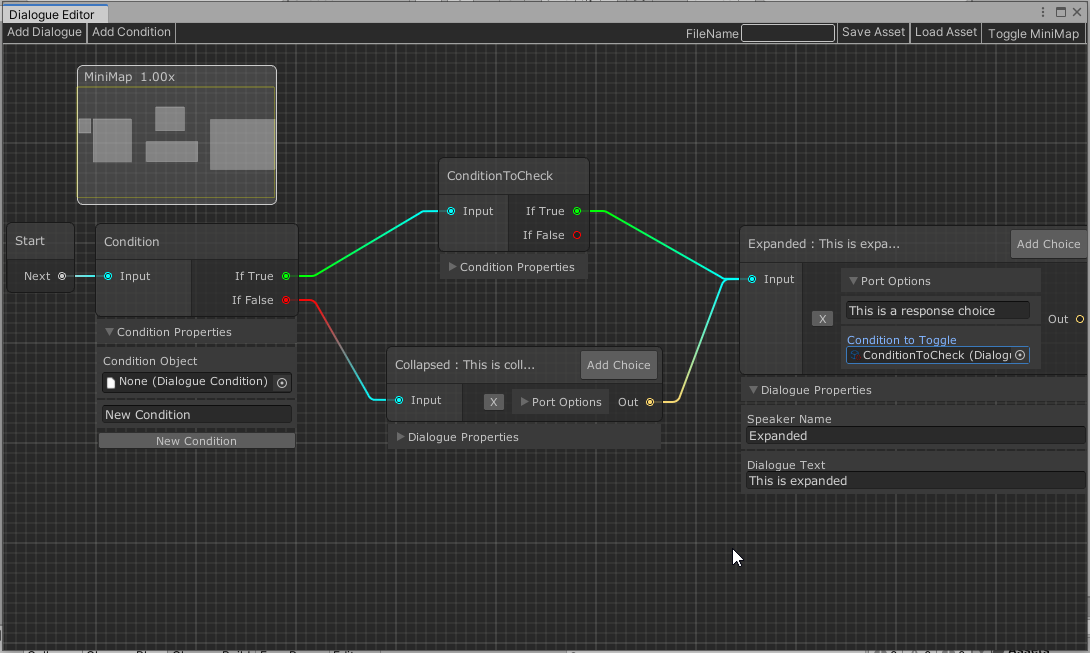Click the Next output port on Start node
The height and width of the screenshot is (653, 1090).
tap(62, 276)
